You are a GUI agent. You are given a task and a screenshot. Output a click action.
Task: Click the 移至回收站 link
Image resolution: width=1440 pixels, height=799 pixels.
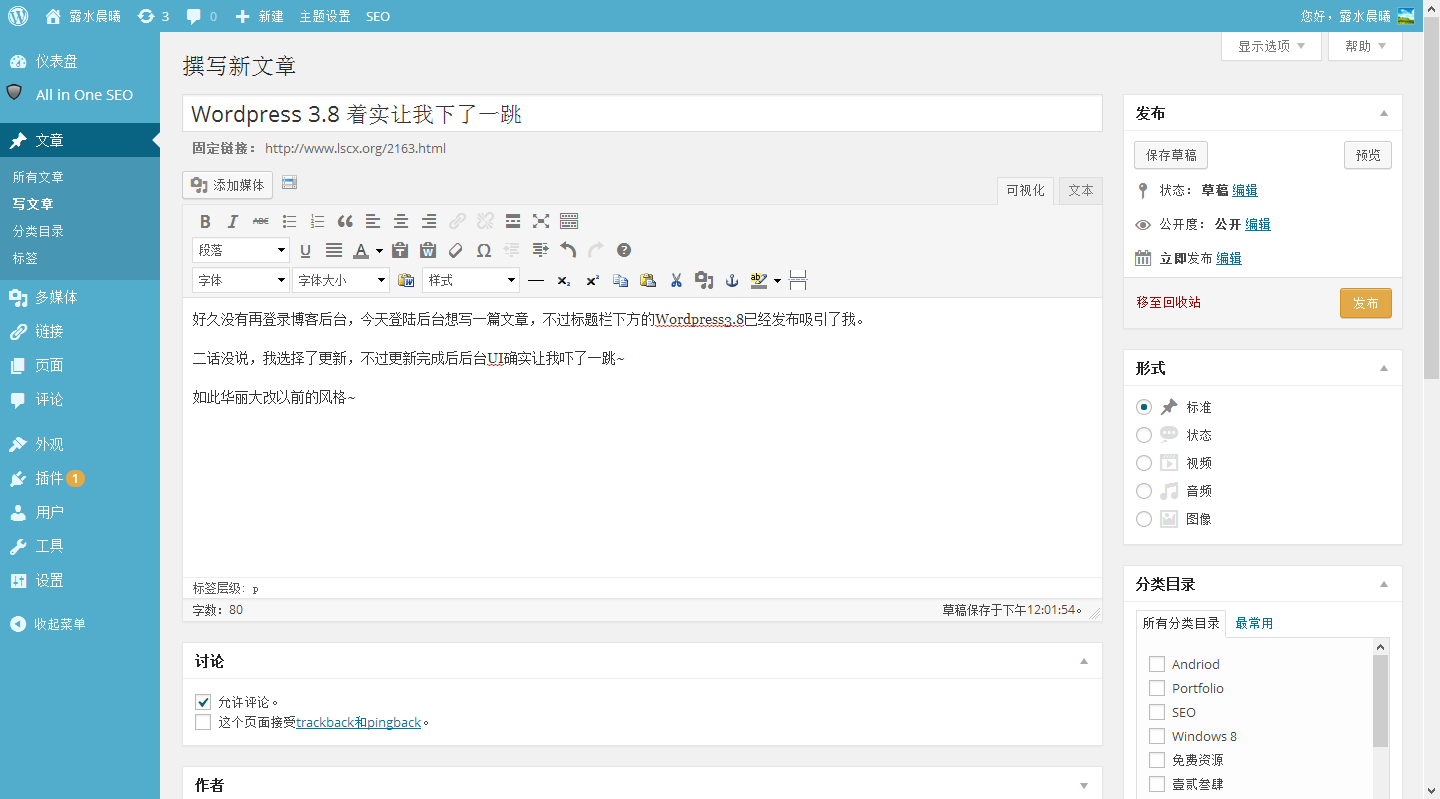(x=1168, y=302)
